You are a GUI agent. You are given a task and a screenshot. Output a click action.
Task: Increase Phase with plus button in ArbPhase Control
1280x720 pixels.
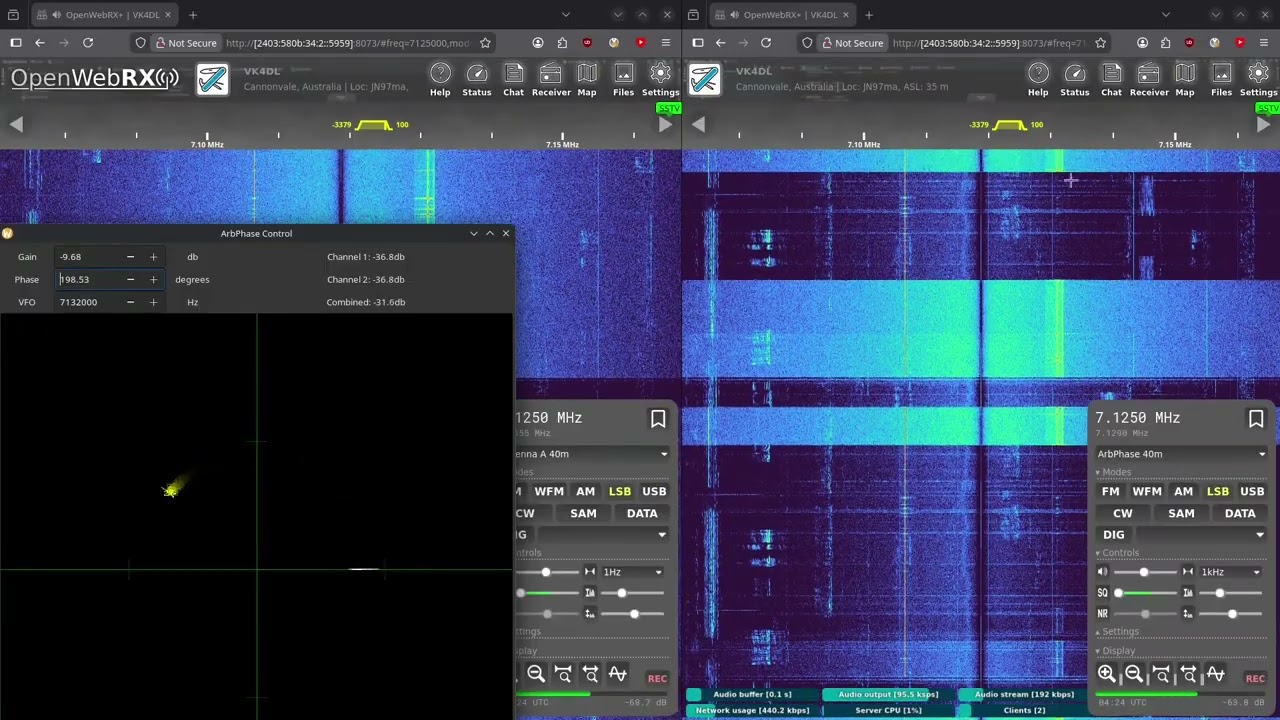coord(153,280)
